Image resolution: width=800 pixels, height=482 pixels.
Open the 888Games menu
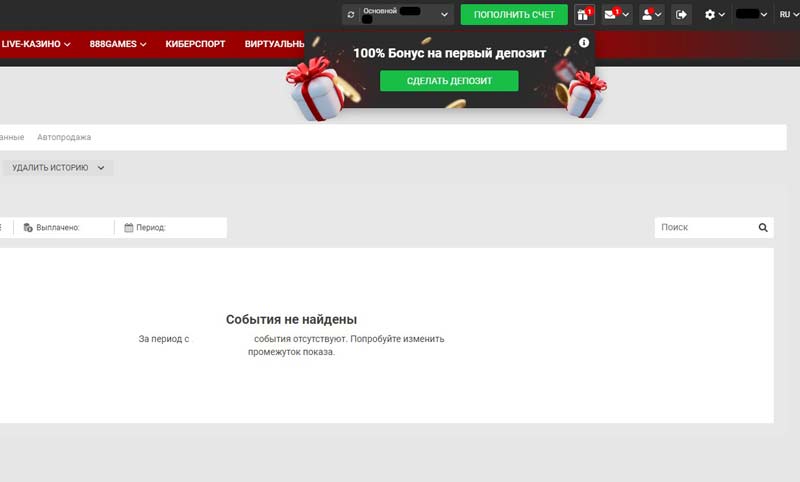(x=118, y=44)
